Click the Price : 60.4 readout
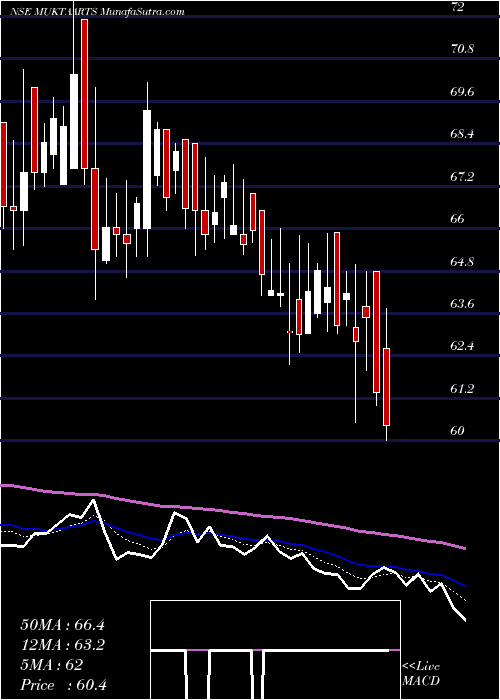The height and width of the screenshot is (700, 500). tap(63, 685)
